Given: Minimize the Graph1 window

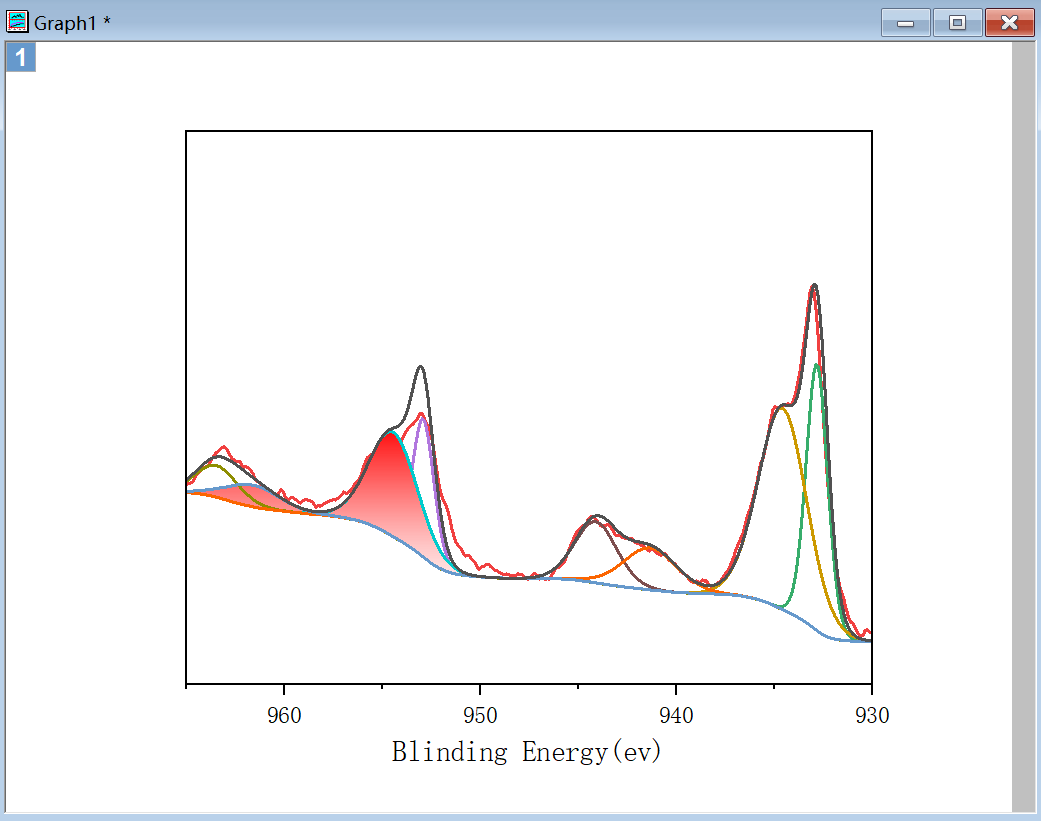Looking at the screenshot, I should tap(906, 23).
